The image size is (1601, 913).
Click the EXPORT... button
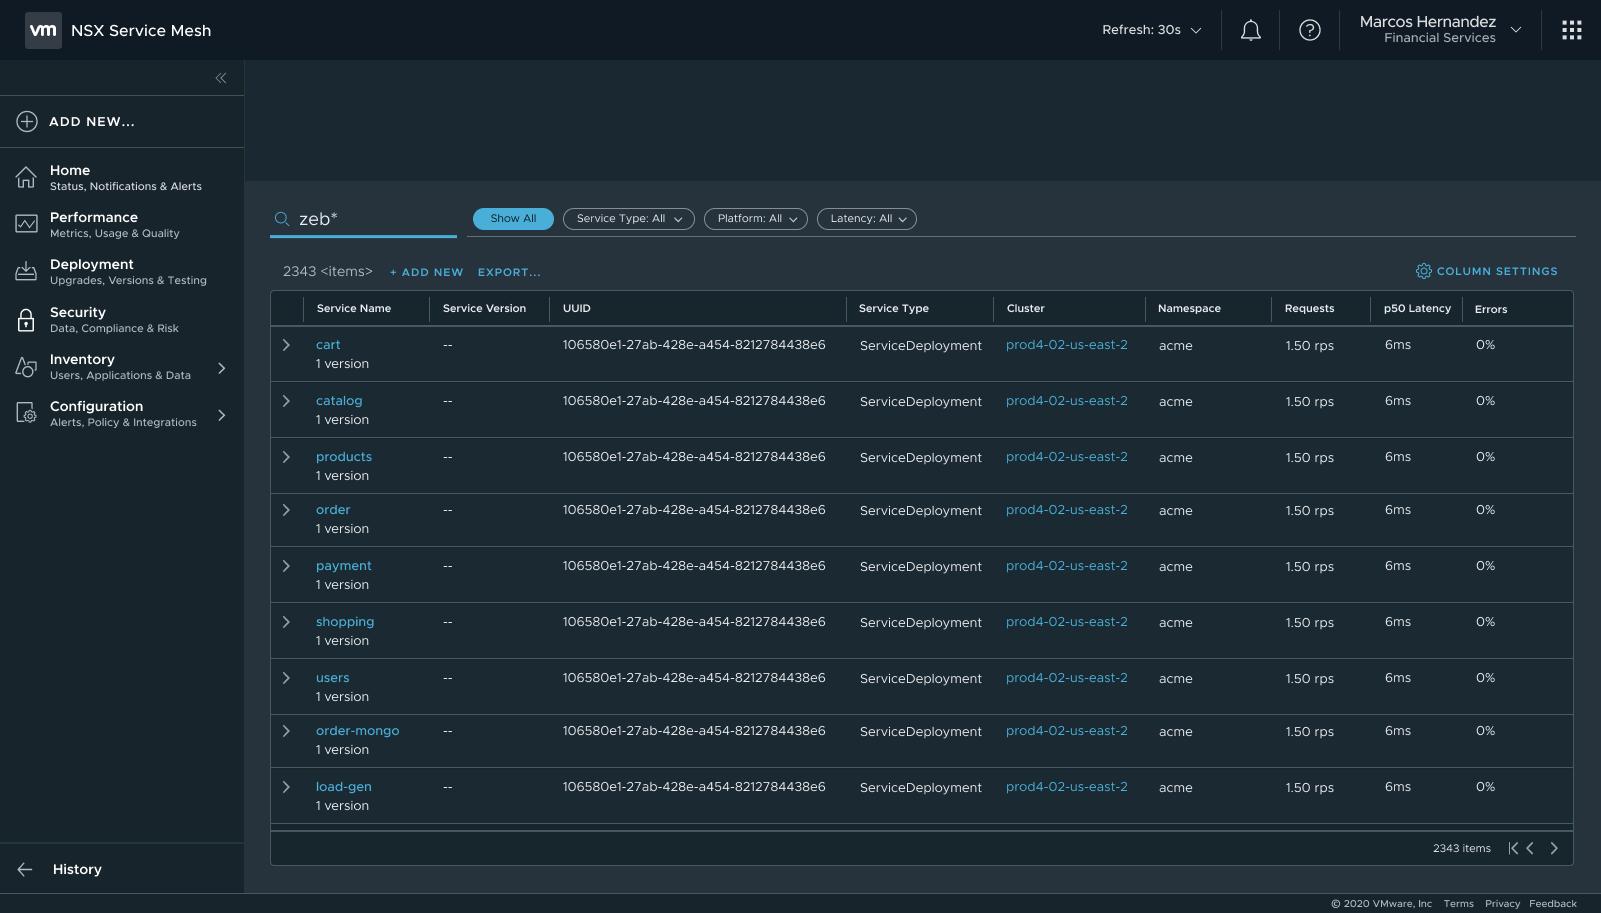pyautogui.click(x=509, y=272)
